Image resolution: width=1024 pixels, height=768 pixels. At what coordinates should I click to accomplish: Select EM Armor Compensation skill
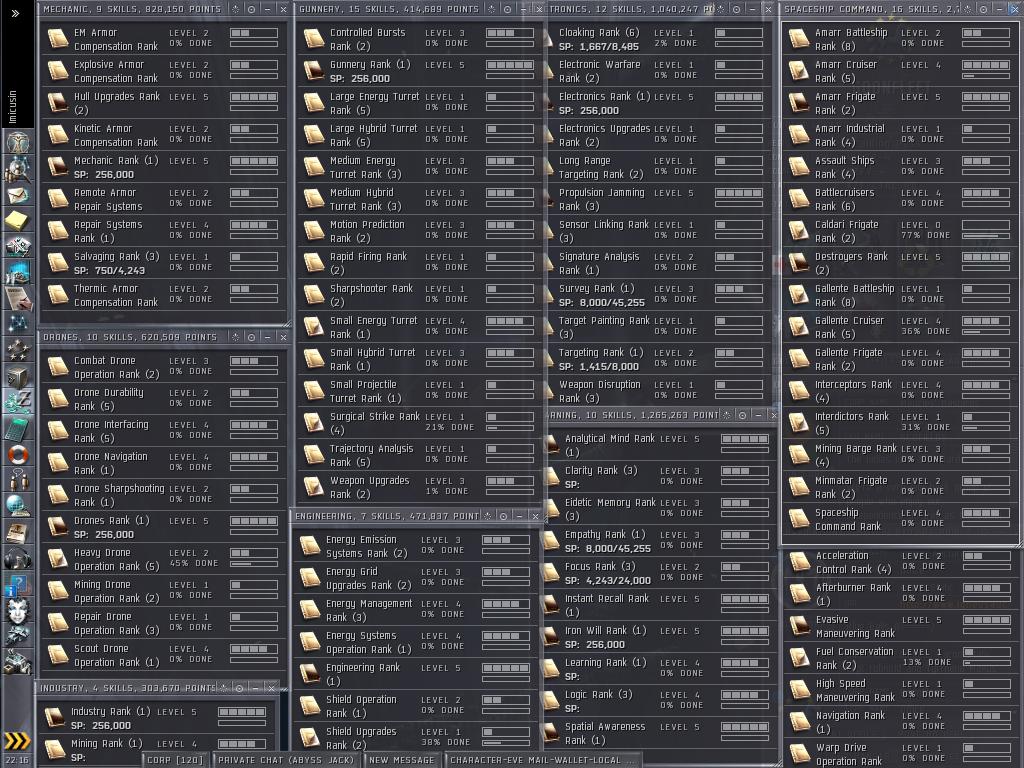coord(164,39)
